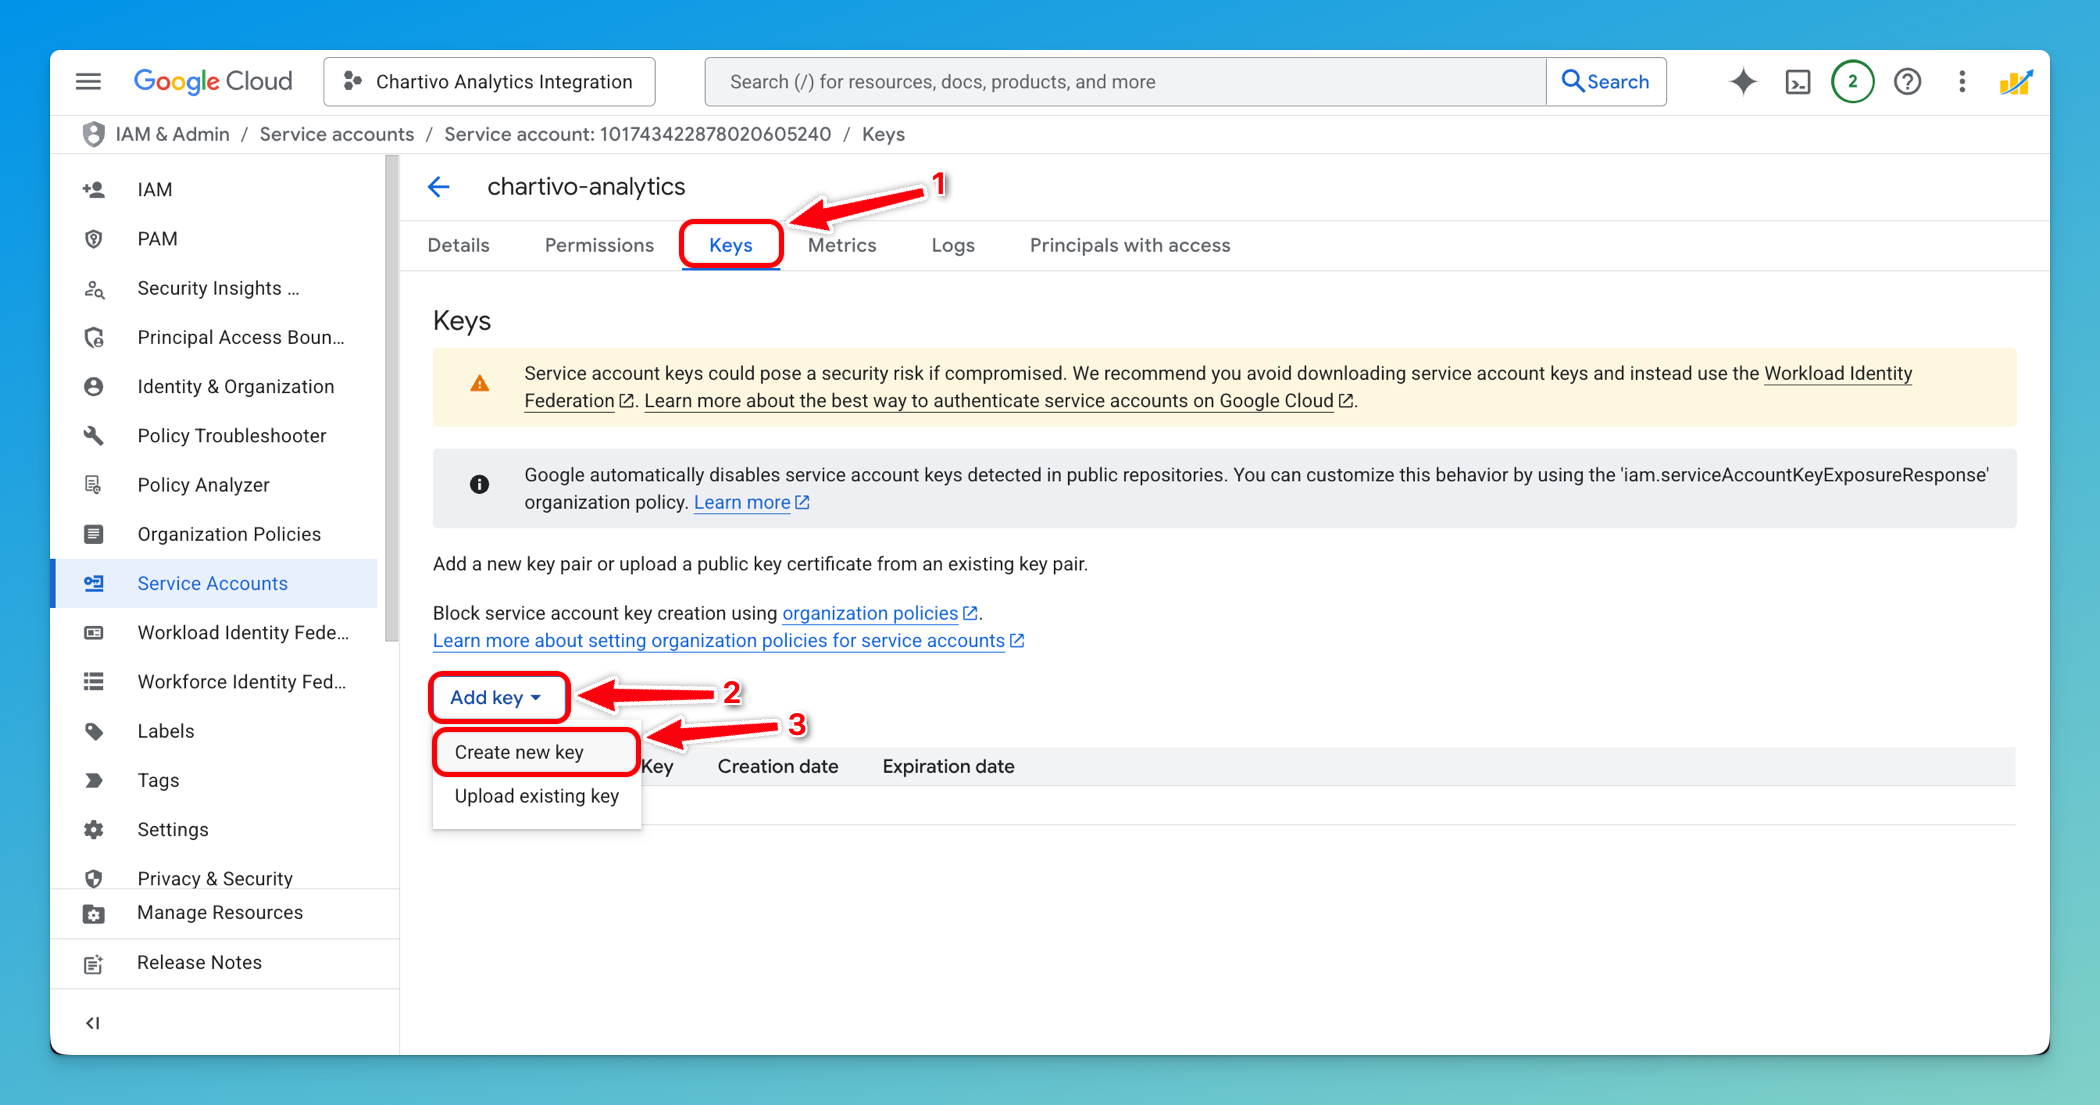This screenshot has width=2100, height=1105.
Task: Open the help question mark icon
Action: 1907,82
